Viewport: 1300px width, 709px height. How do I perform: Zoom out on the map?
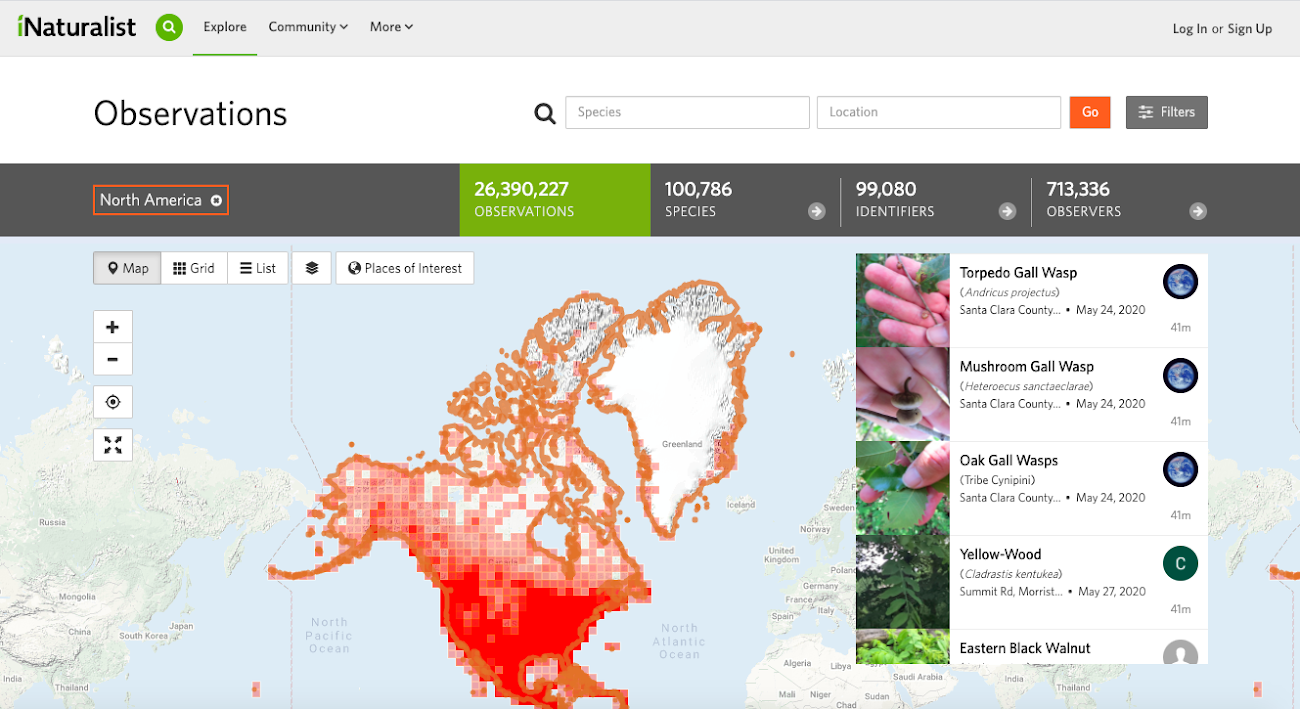(x=113, y=359)
